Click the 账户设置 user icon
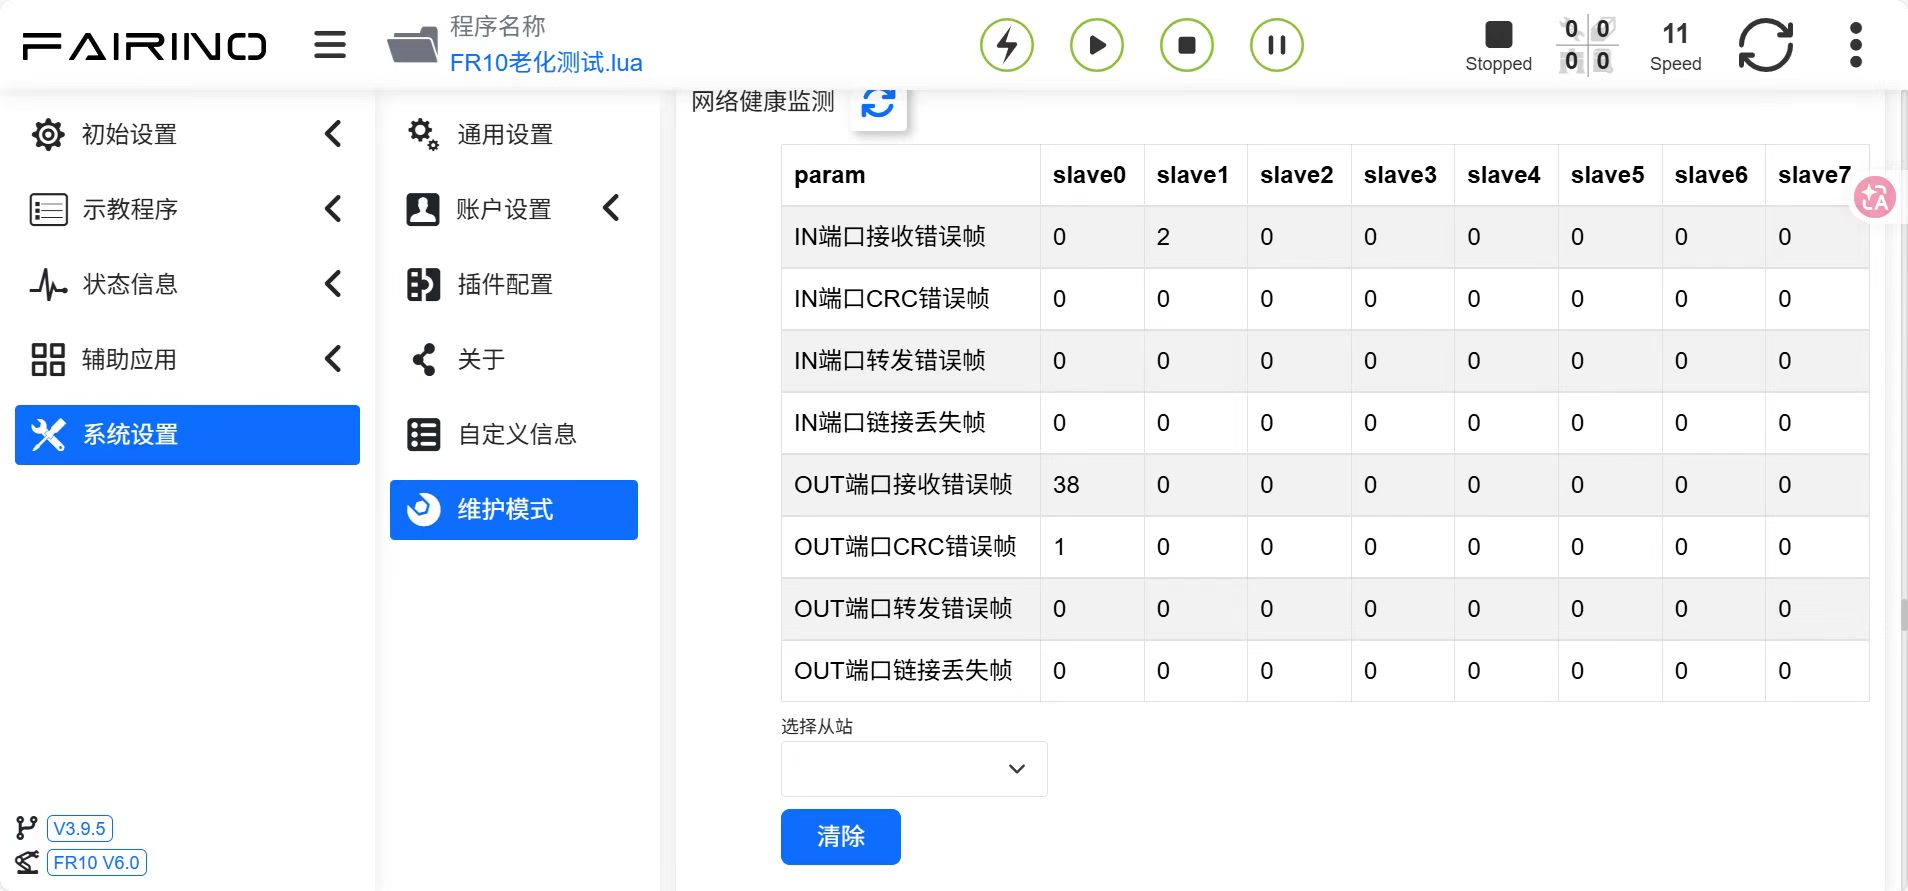This screenshot has width=1908, height=891. 423,209
